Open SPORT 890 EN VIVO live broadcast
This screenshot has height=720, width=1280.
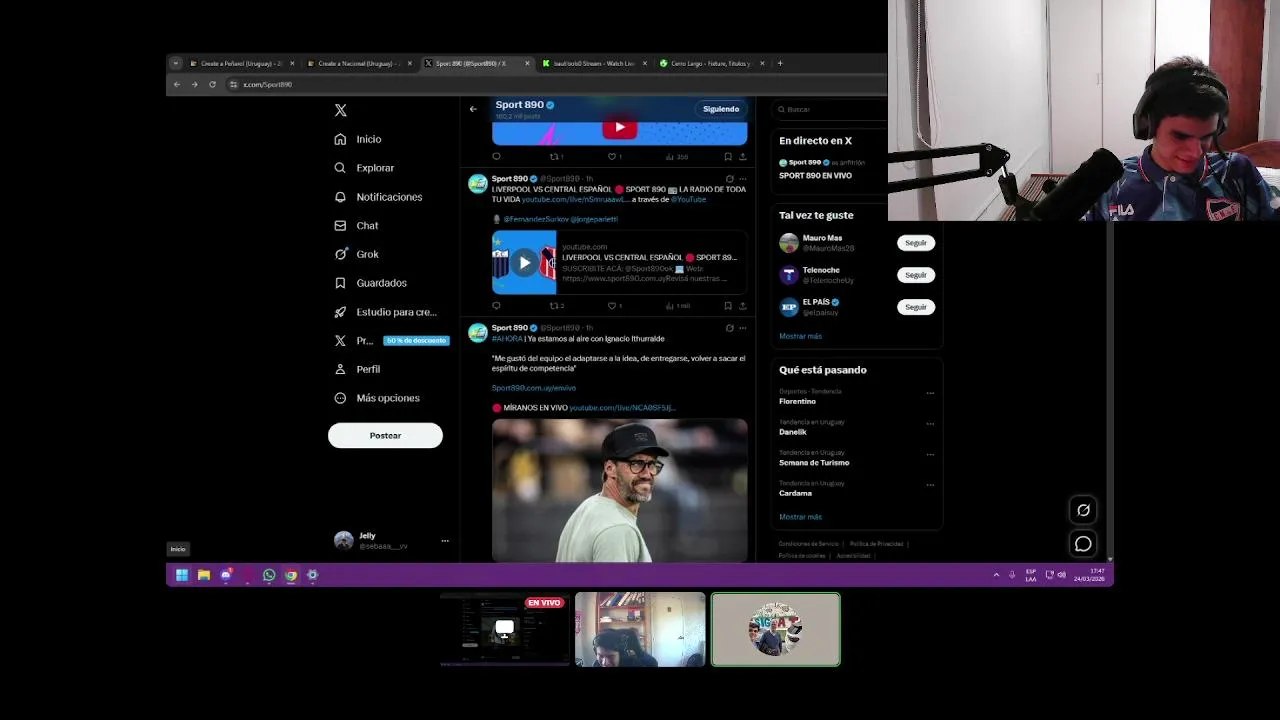tap(815, 176)
